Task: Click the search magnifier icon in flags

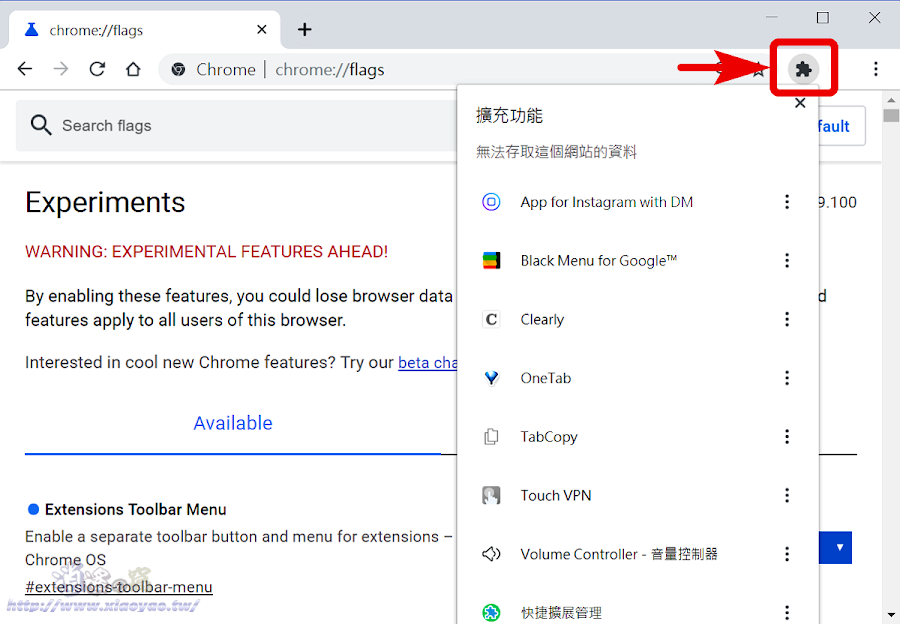Action: point(41,125)
